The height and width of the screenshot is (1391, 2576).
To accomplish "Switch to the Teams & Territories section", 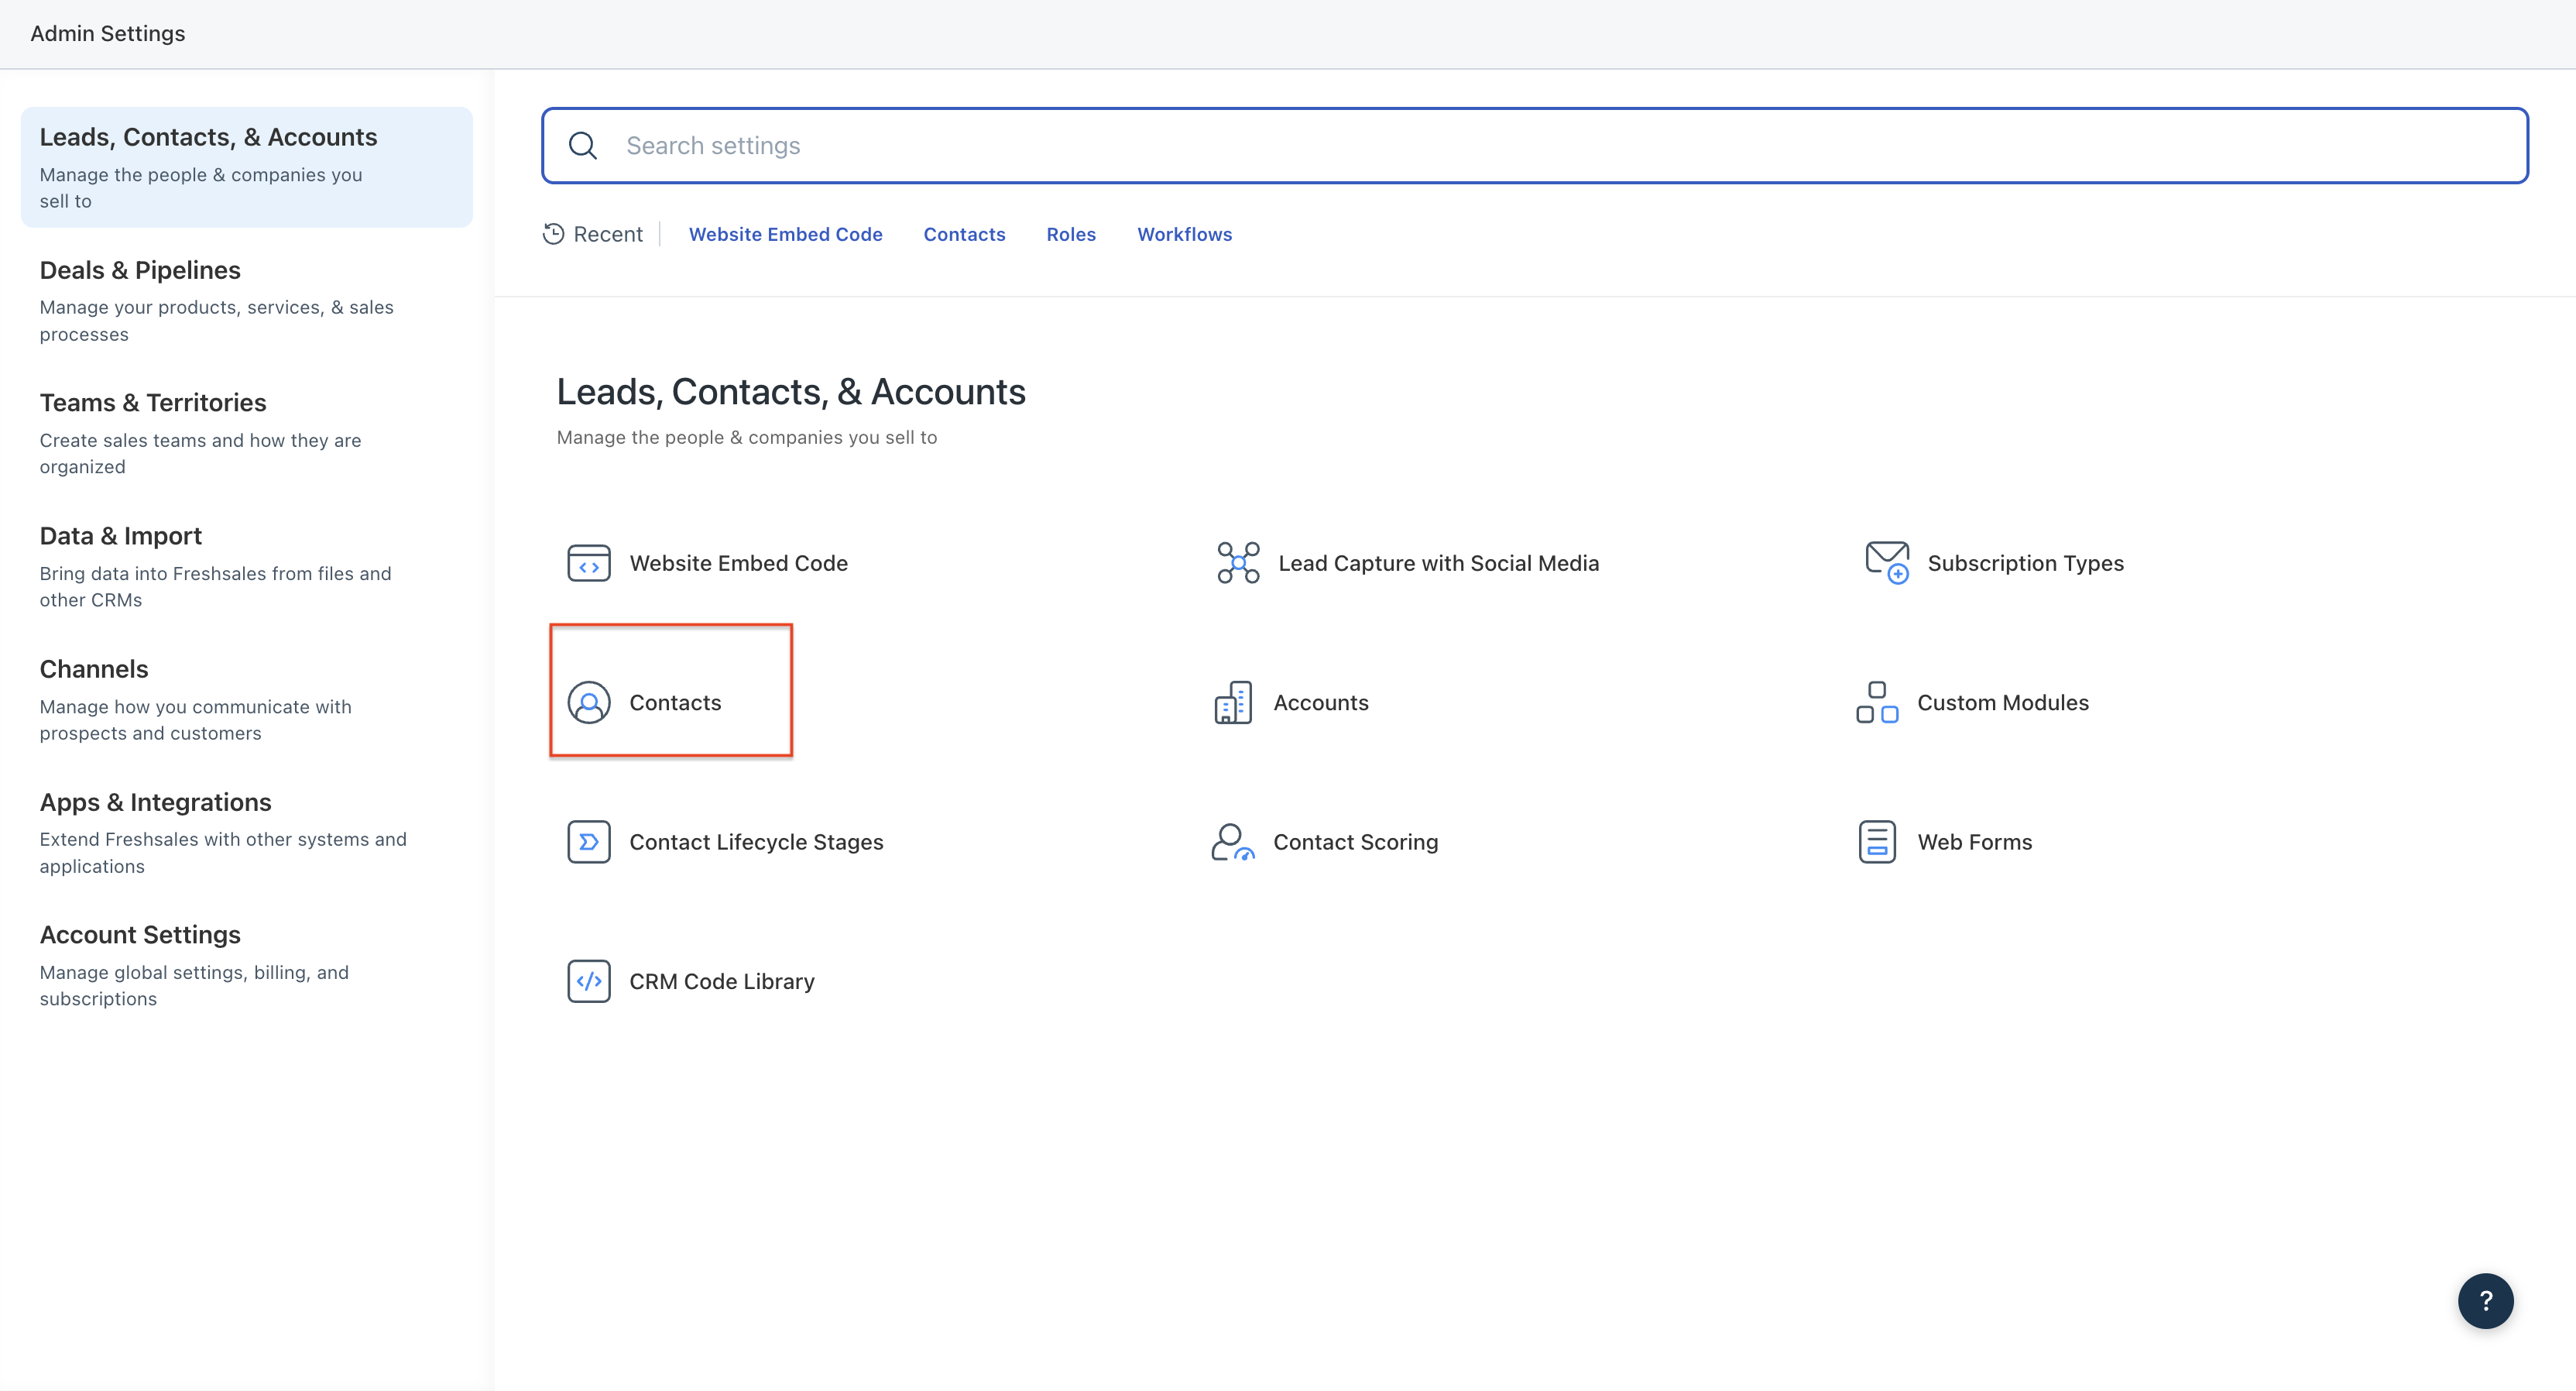I will tap(153, 403).
